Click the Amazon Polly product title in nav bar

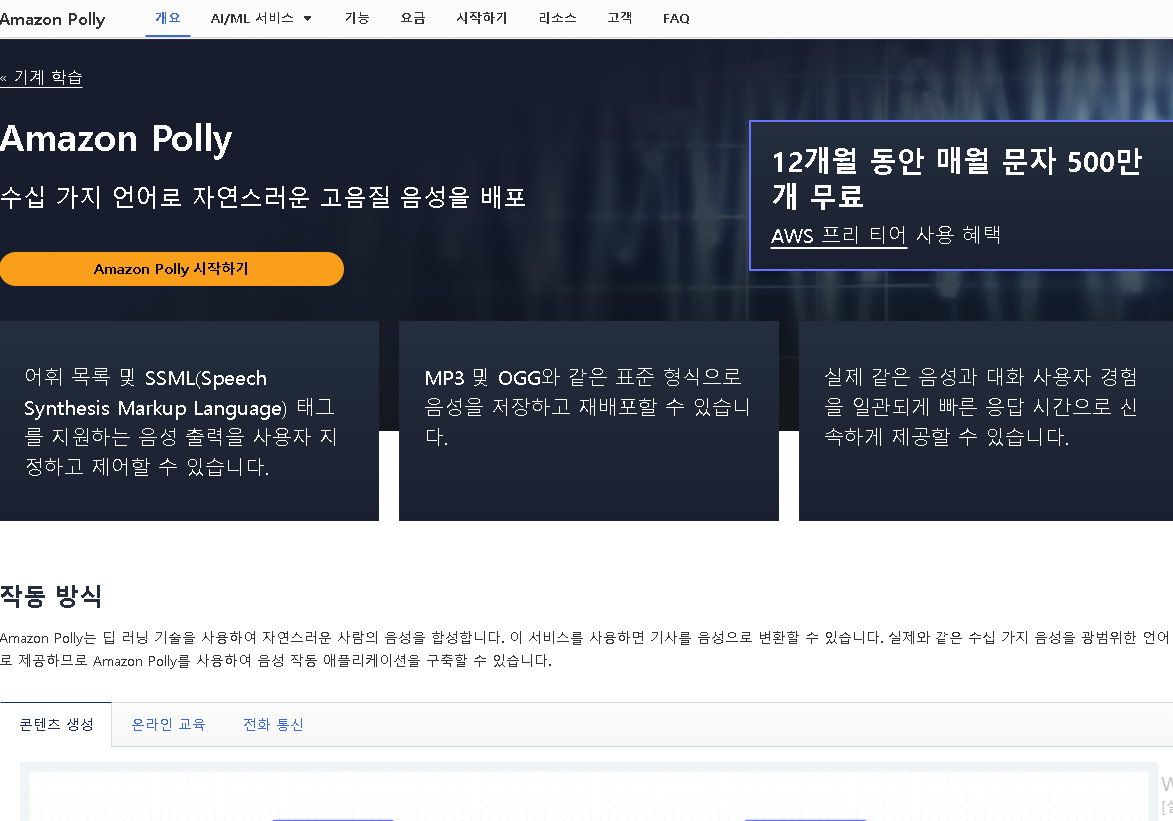click(x=52, y=19)
